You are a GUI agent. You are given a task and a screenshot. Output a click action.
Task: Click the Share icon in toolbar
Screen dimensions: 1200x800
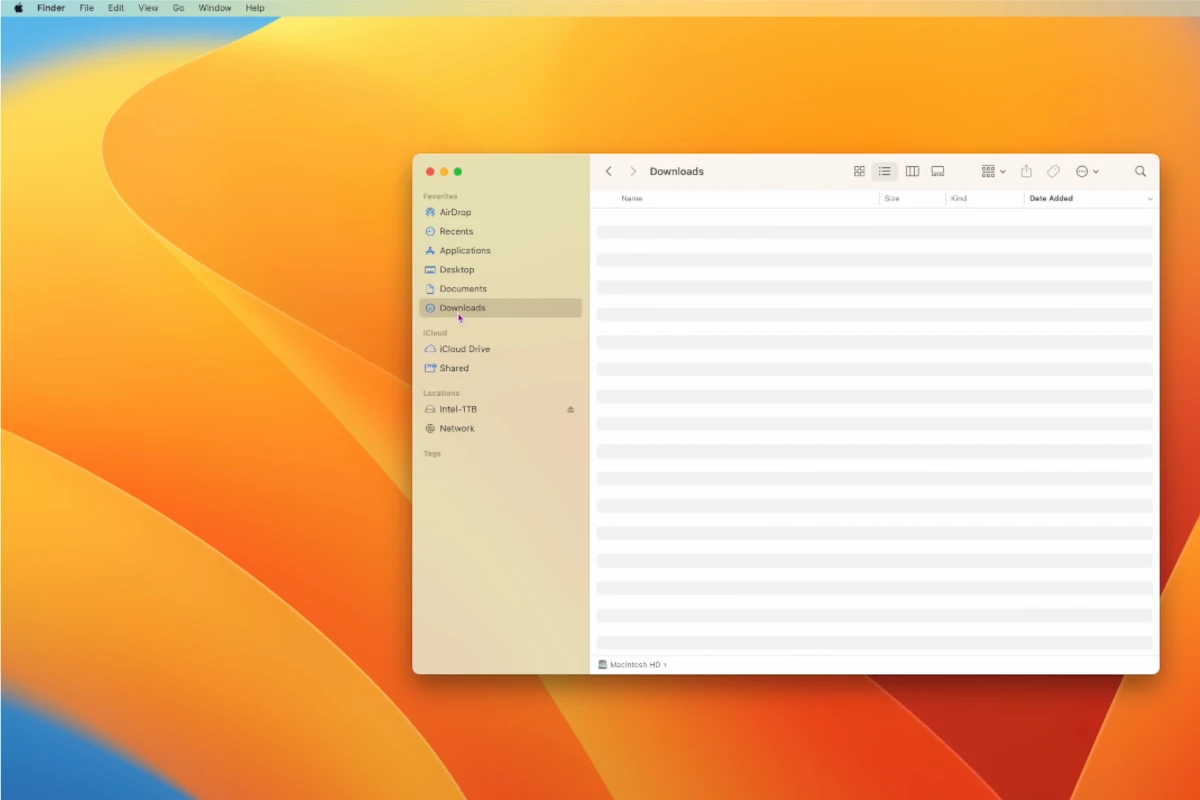pos(1026,172)
